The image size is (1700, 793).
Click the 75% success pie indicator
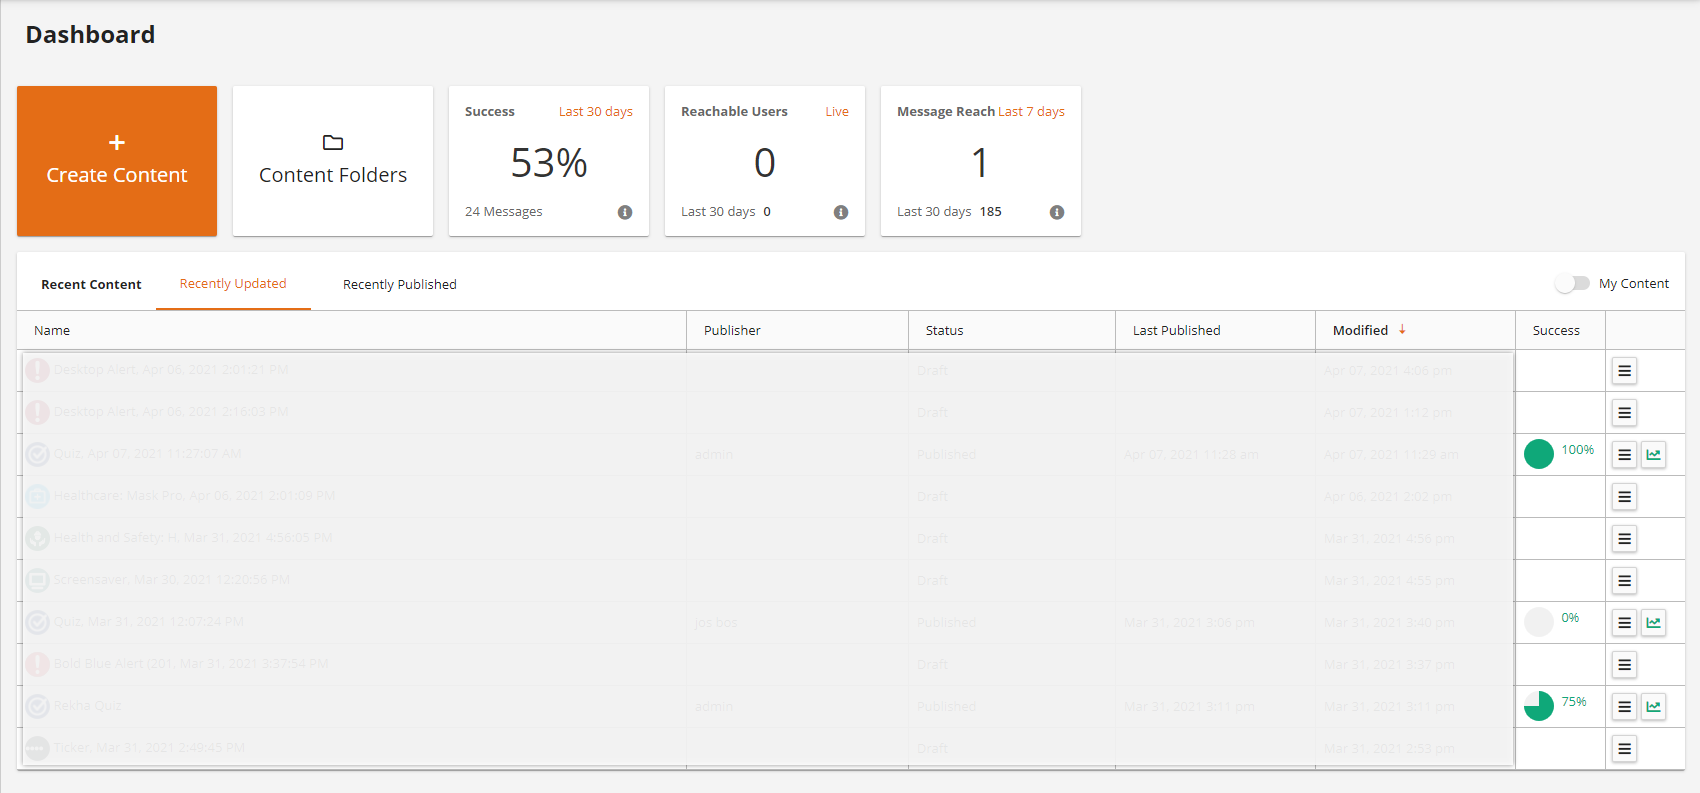click(1539, 706)
